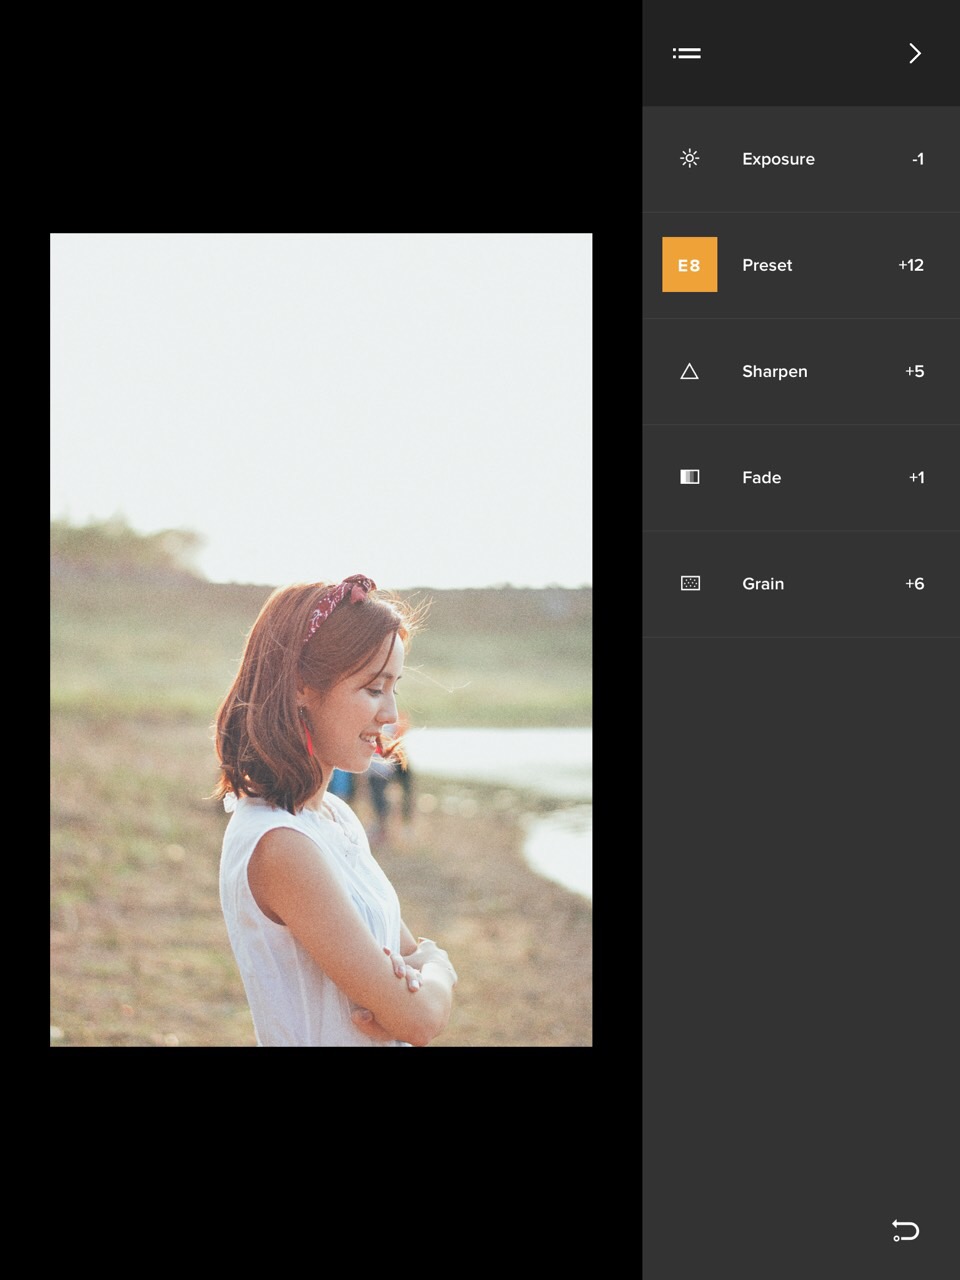Image resolution: width=960 pixels, height=1280 pixels.
Task: Tap the Grain dotted icon
Action: click(689, 583)
